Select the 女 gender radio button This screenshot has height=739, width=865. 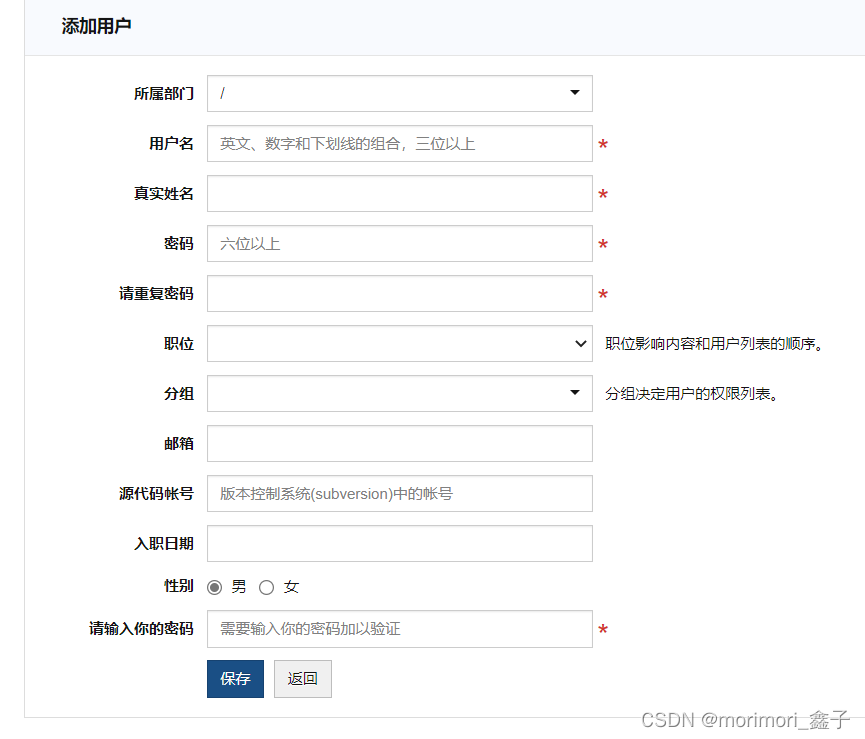coord(266,587)
